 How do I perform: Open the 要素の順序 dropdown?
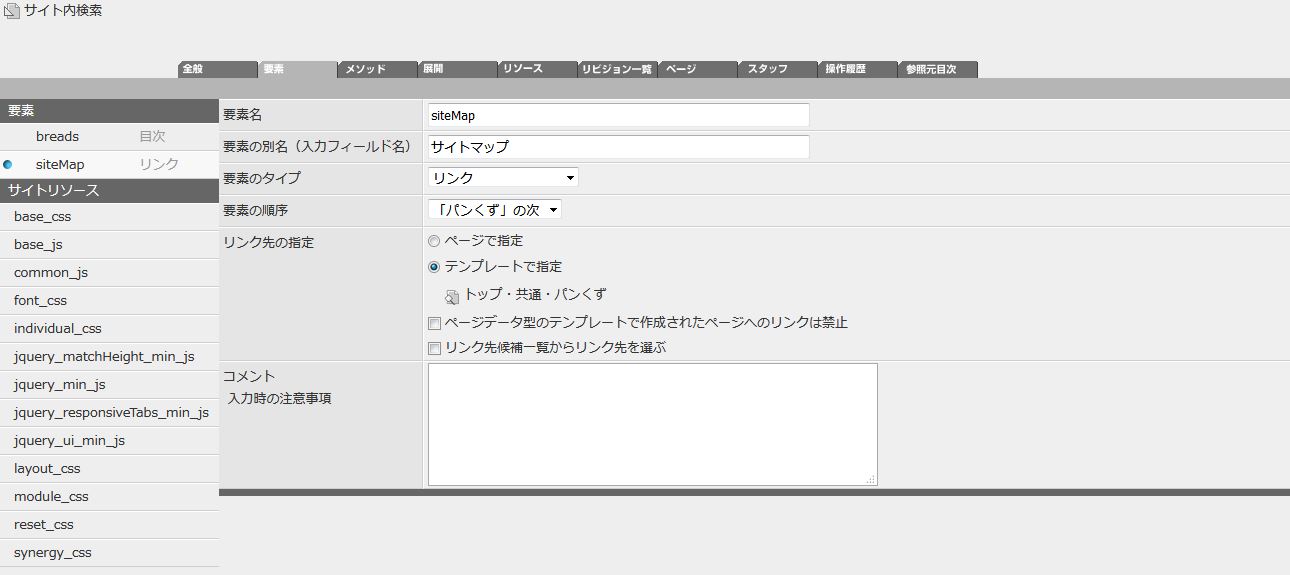(495, 210)
